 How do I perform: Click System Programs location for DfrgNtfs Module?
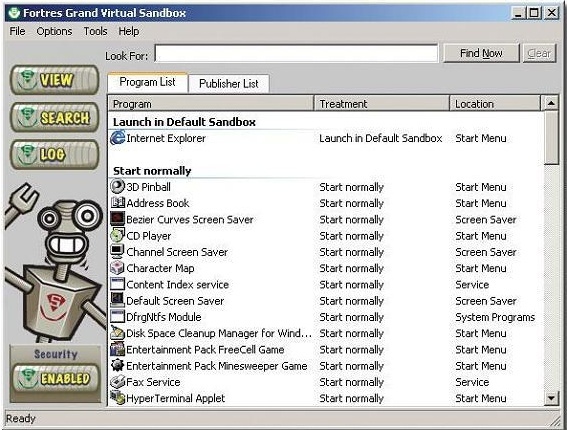tap(495, 317)
